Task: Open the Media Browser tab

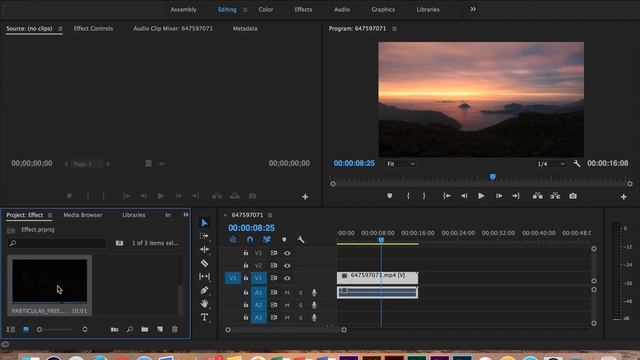Action: [x=83, y=215]
